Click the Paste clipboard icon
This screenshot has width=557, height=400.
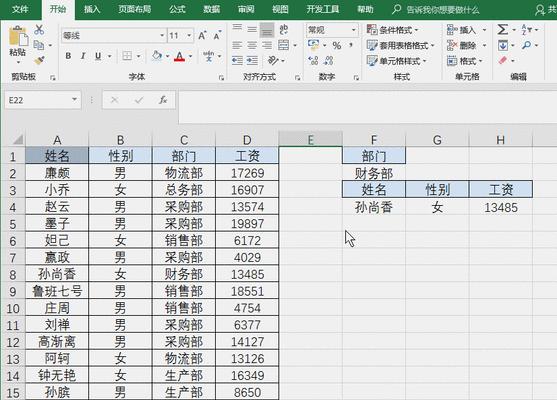[x=17, y=37]
